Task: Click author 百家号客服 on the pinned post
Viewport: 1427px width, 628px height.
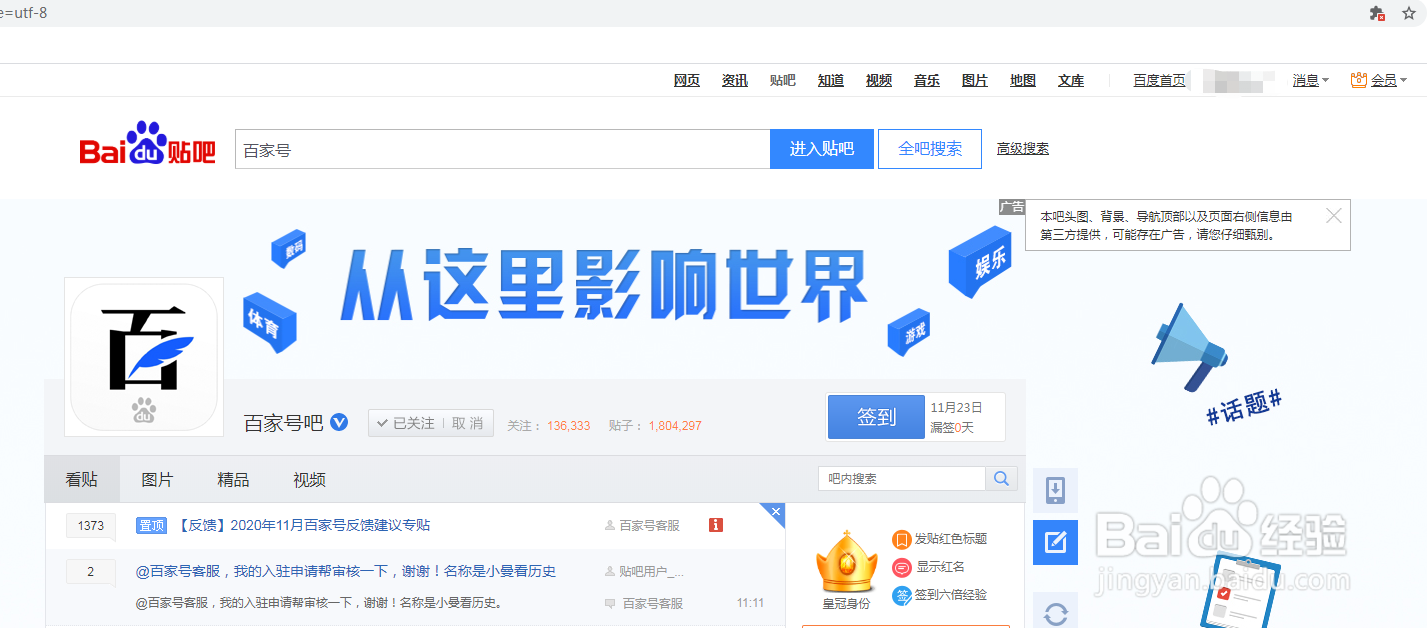Action: pyautogui.click(x=649, y=525)
